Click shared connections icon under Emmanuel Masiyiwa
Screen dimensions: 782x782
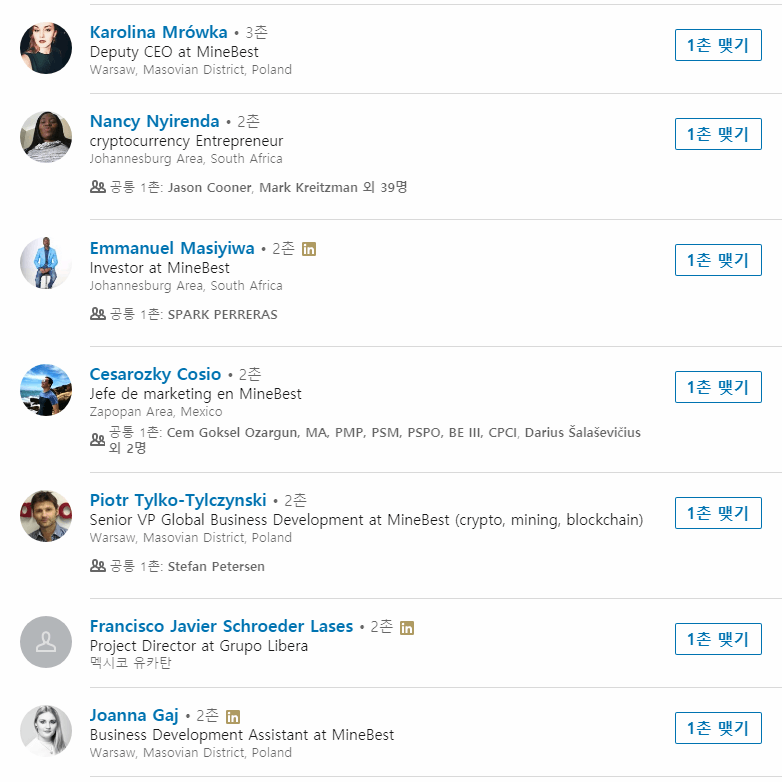(98, 314)
